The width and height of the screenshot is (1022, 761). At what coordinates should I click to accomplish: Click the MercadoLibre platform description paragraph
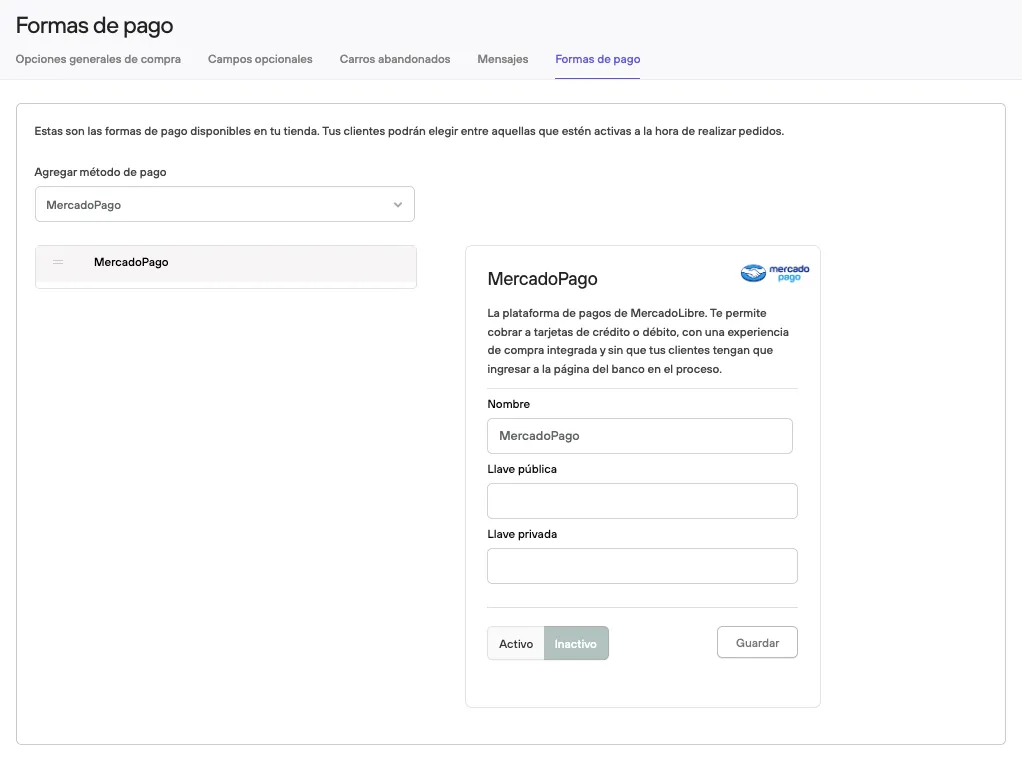(x=638, y=341)
